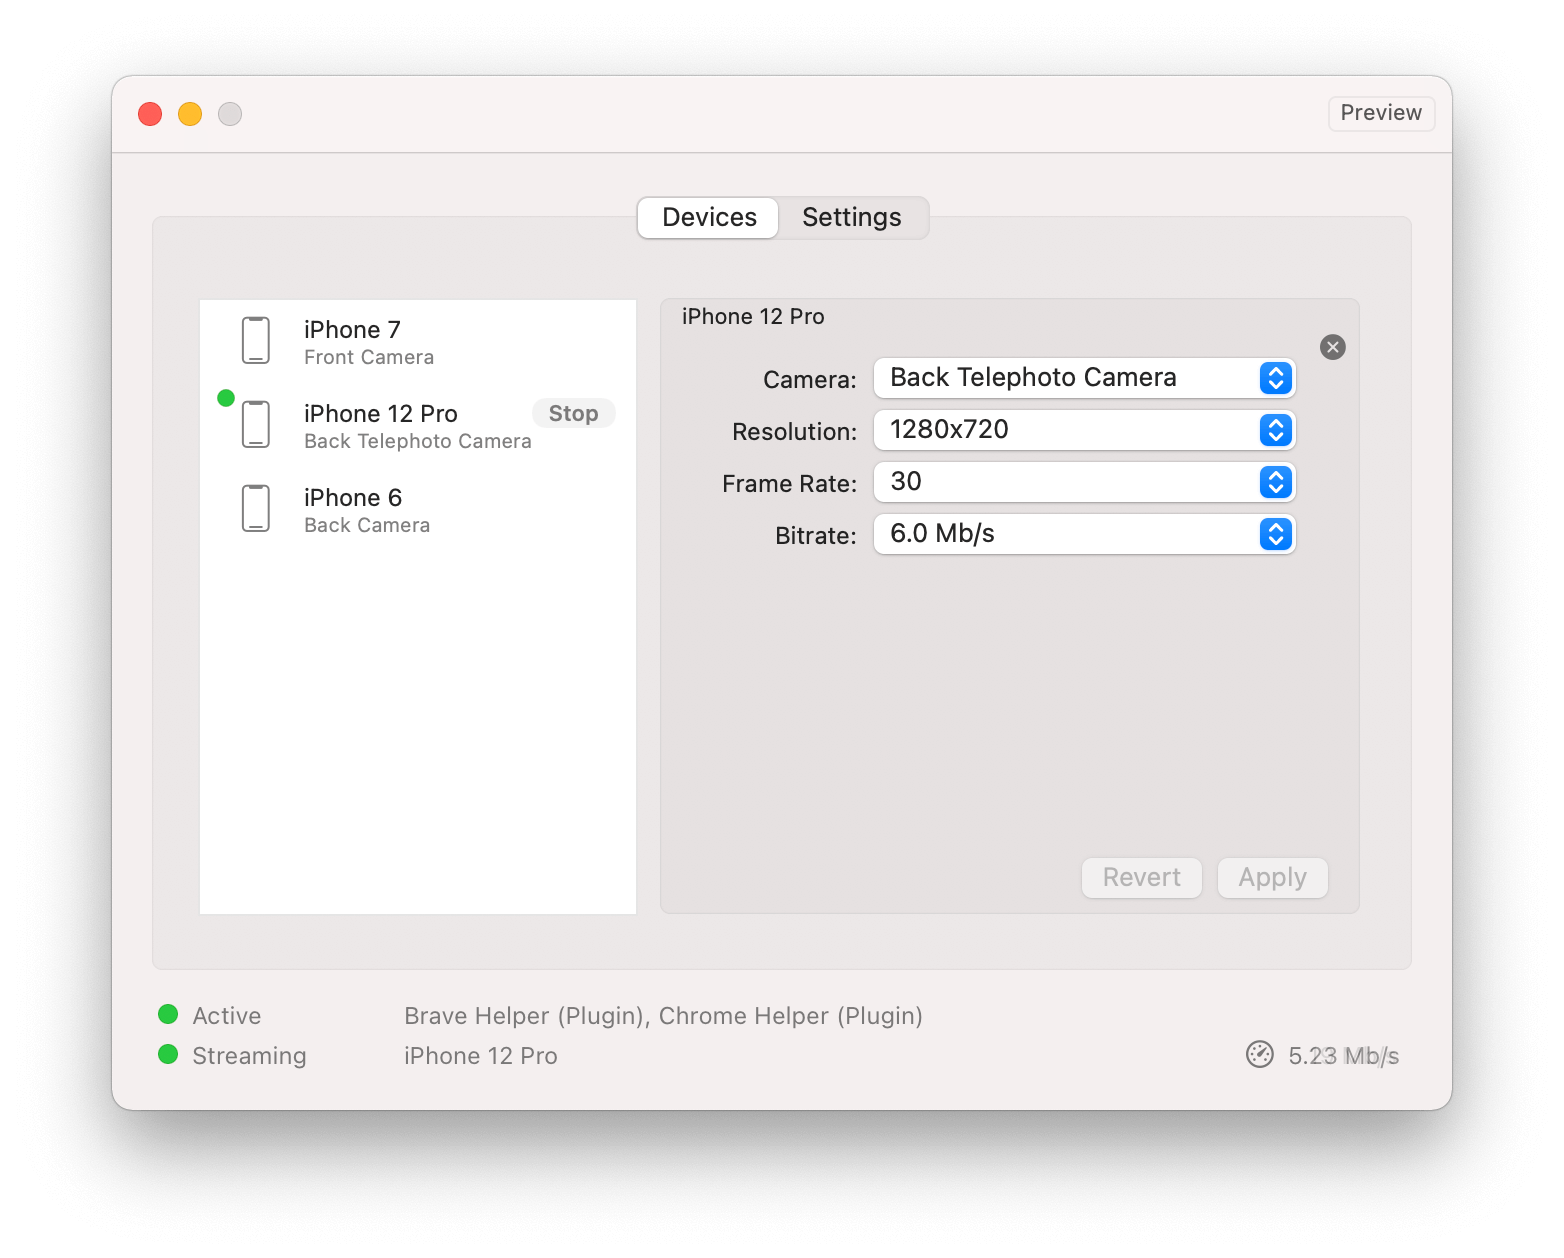
Task: Click Back Camera subtitle under iPhone 6
Action: coord(367,525)
